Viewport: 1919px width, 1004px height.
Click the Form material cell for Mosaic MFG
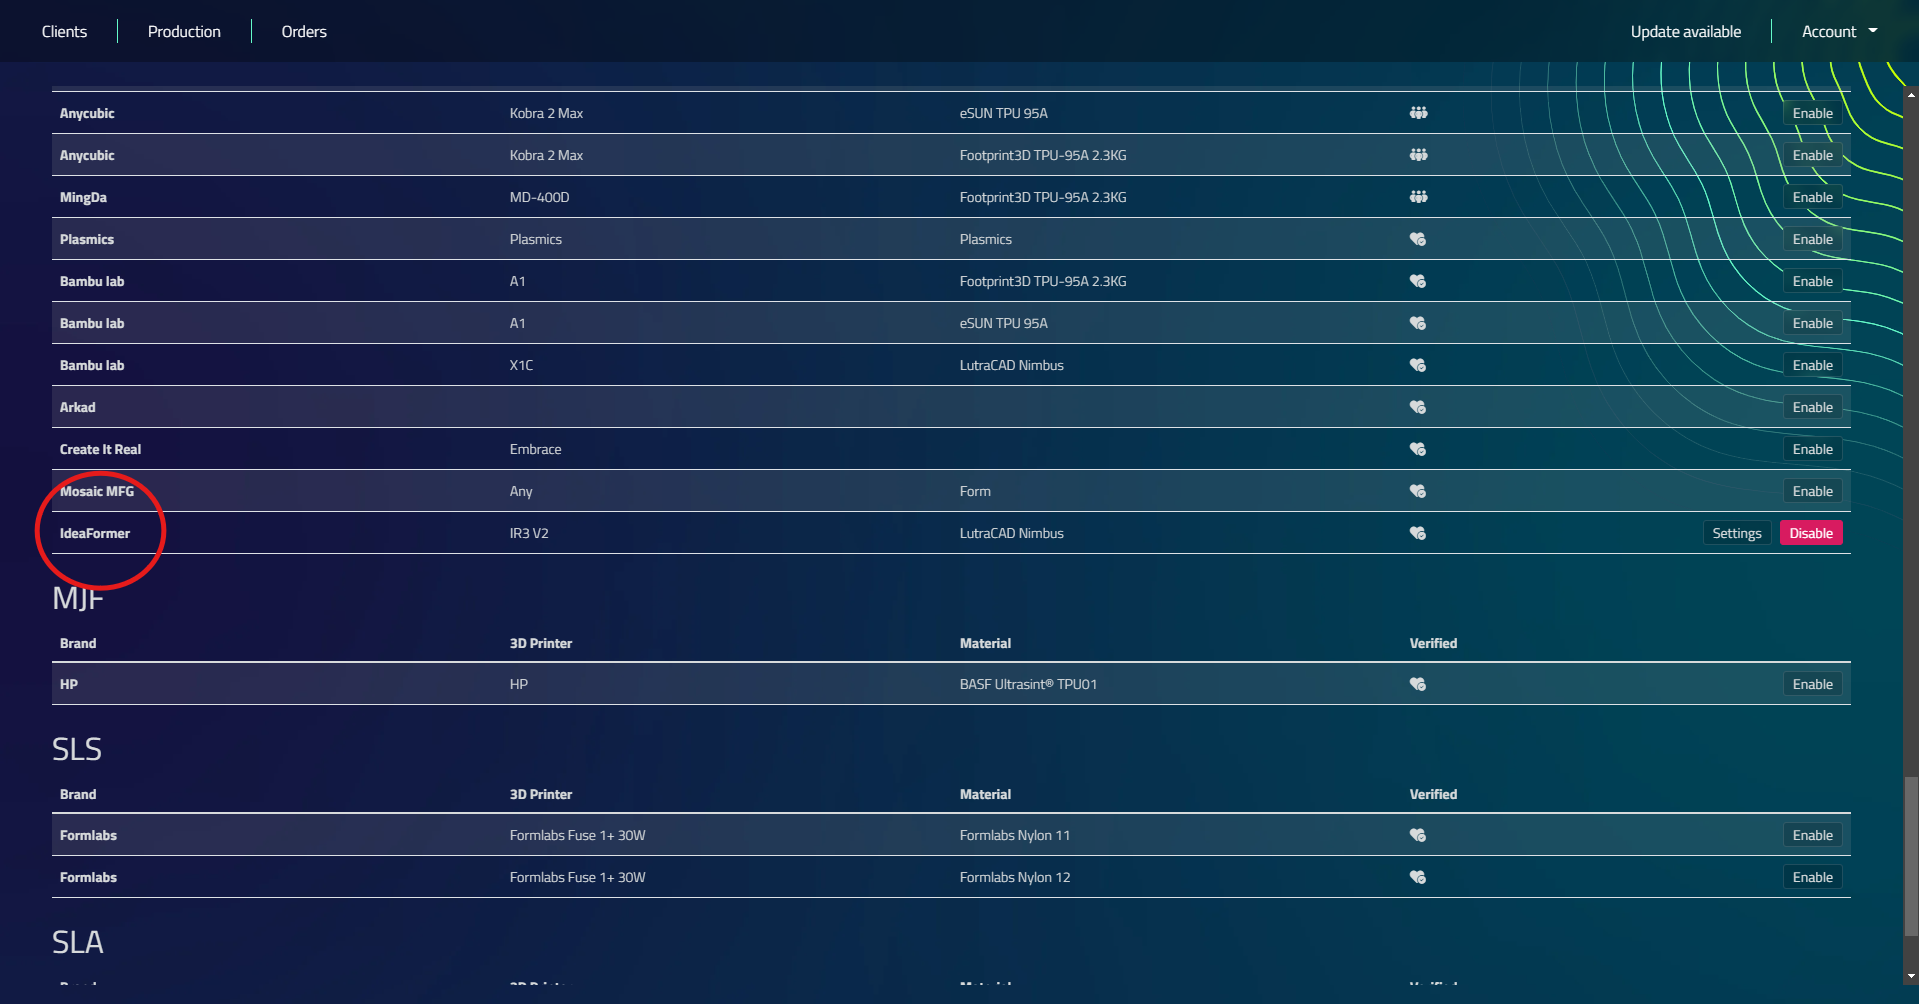(x=975, y=491)
